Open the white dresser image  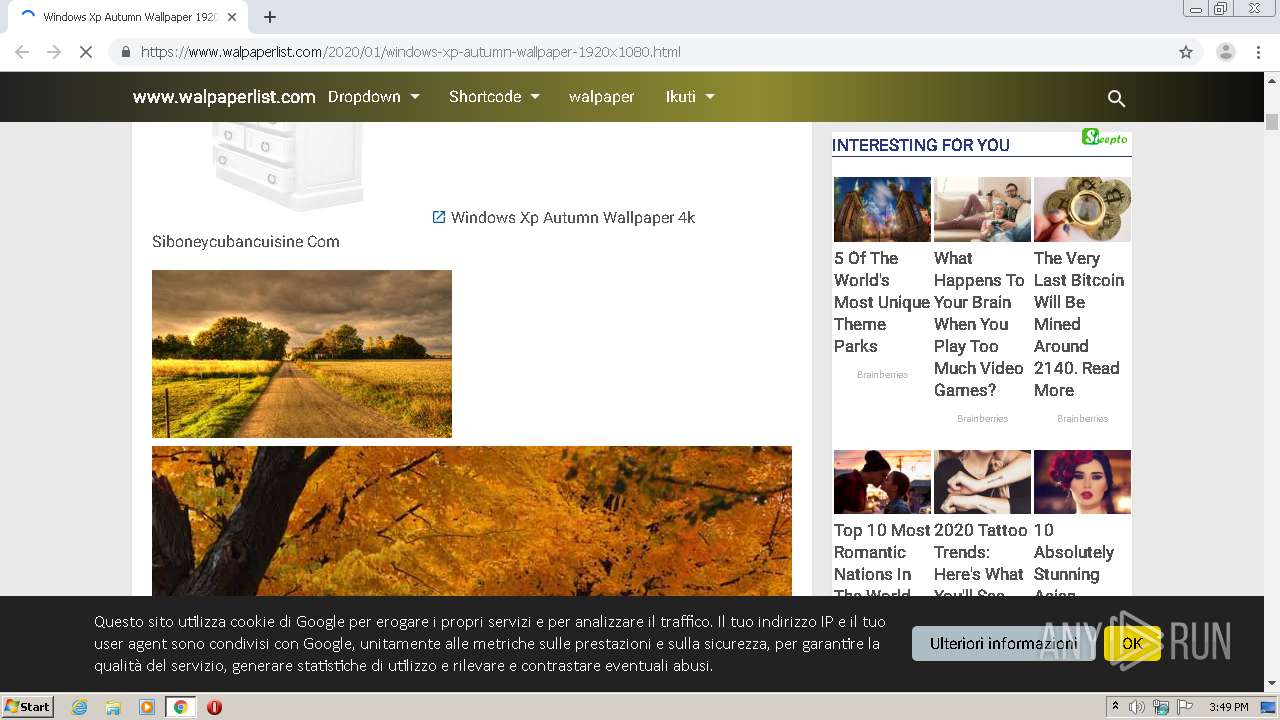click(x=287, y=167)
